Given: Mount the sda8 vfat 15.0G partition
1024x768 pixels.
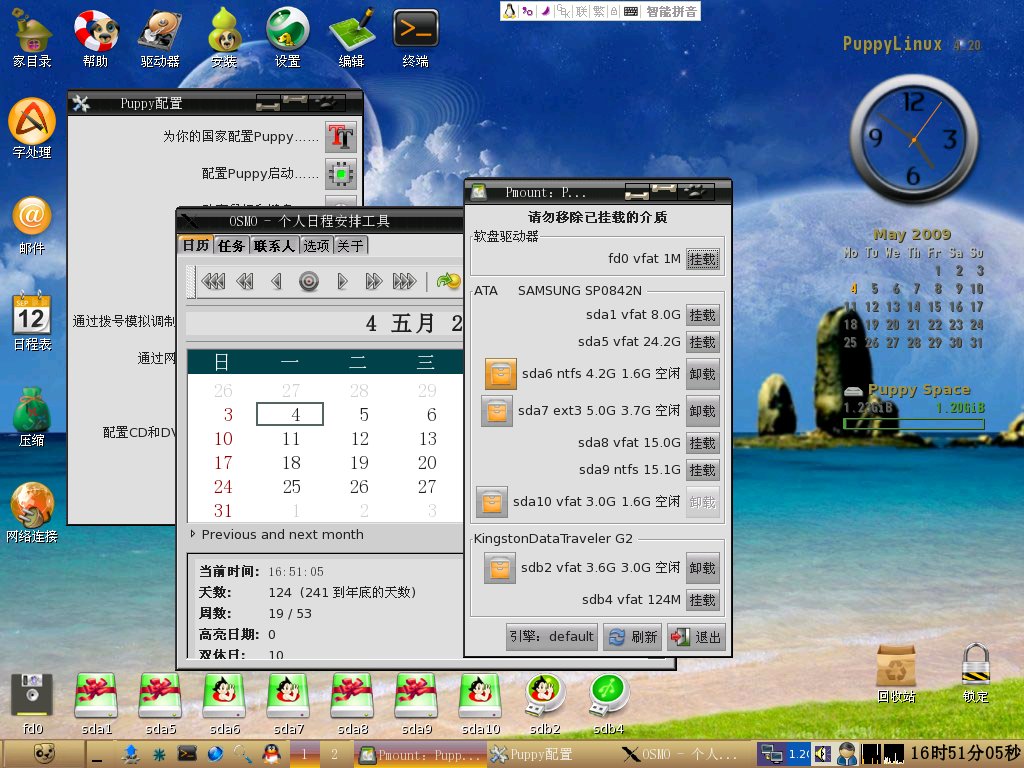Looking at the screenshot, I should 703,443.
